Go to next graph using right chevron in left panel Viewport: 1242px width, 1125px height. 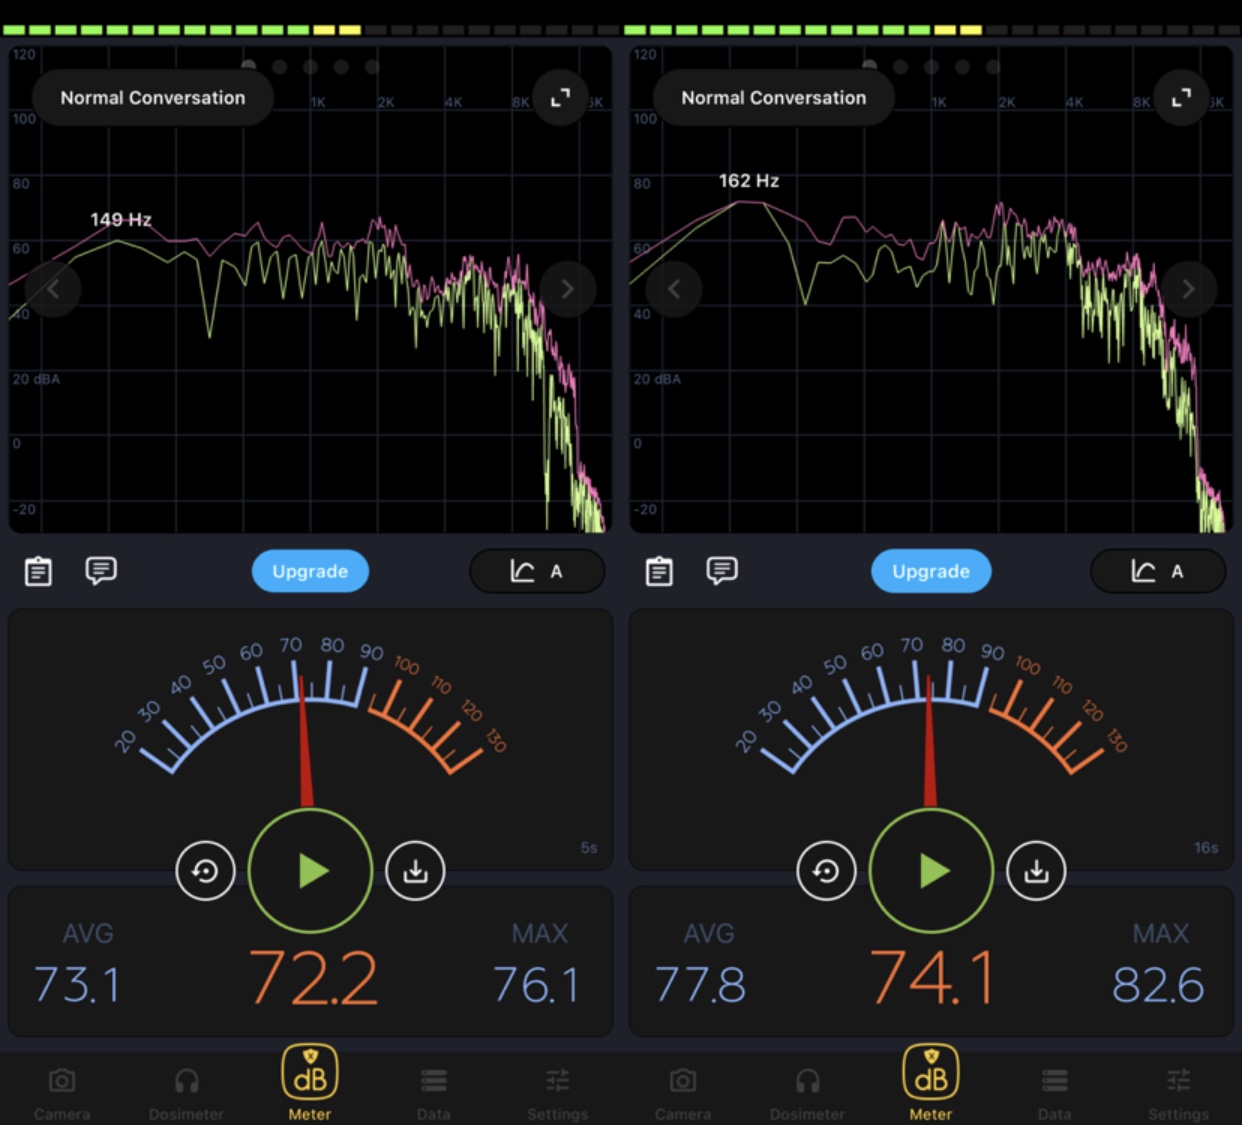click(x=567, y=289)
